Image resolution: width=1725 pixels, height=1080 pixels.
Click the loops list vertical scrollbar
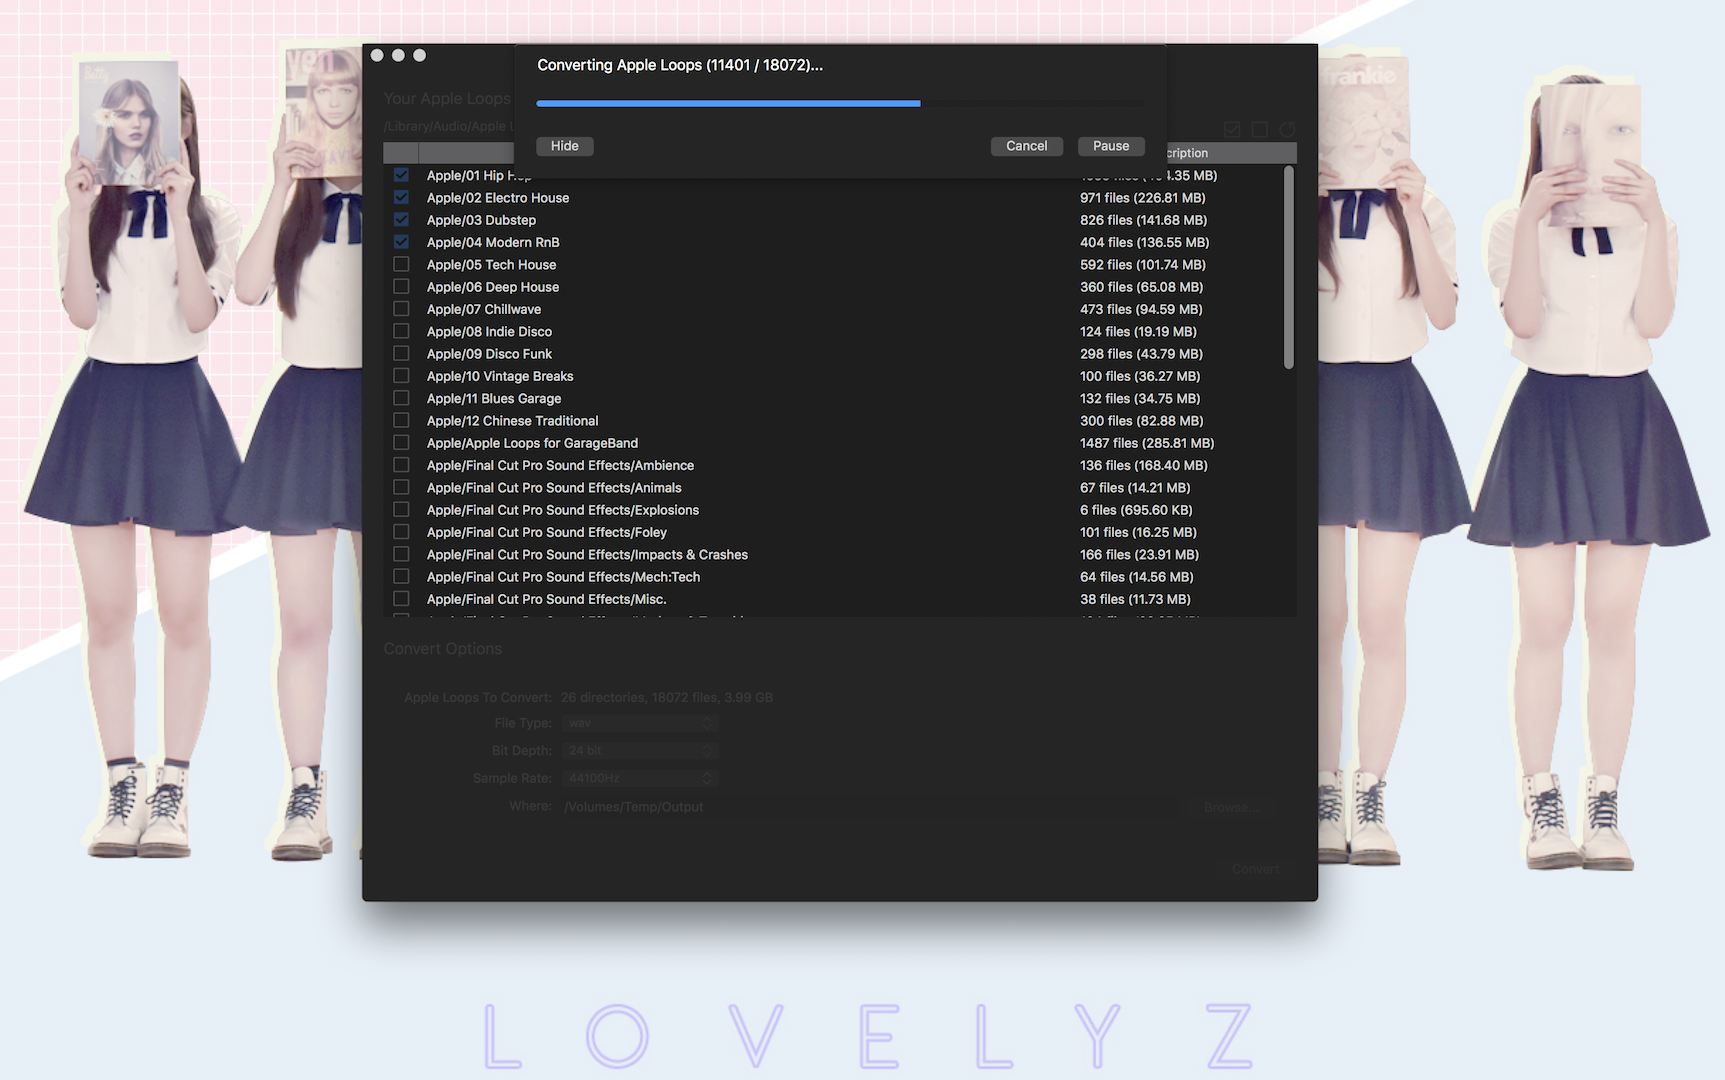pyautogui.click(x=1288, y=268)
